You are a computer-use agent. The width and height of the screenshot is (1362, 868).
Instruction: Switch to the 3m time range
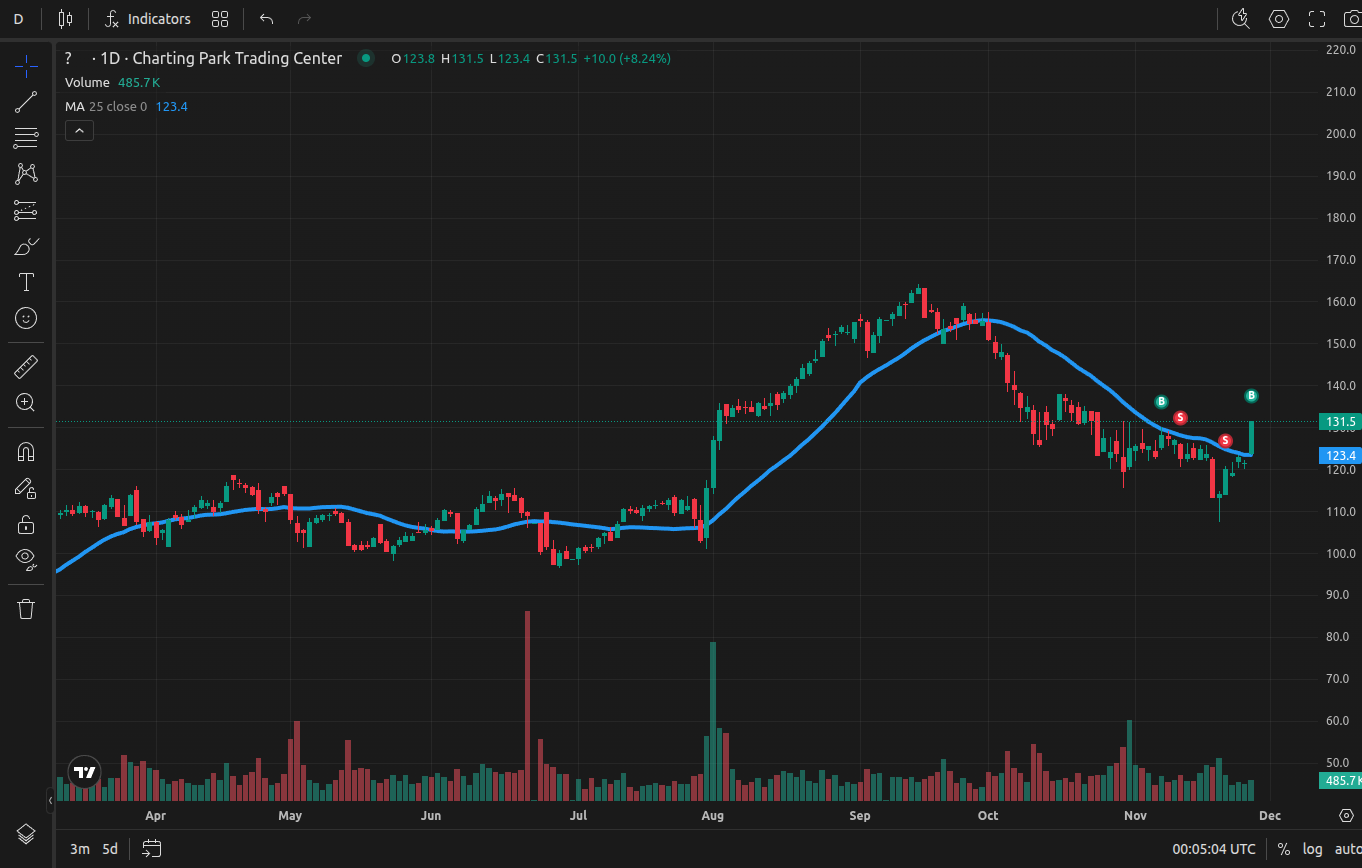79,849
